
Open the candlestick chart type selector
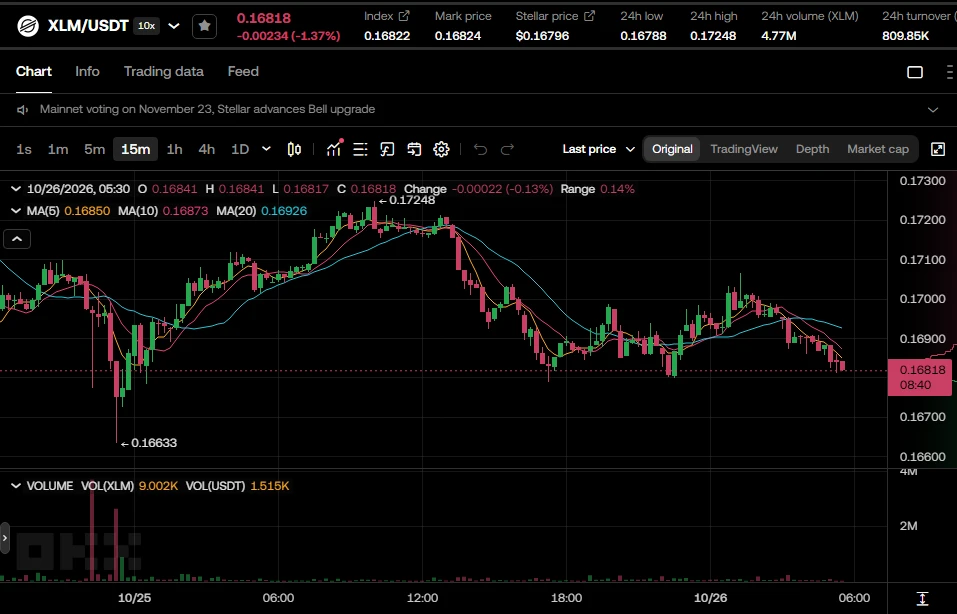click(x=294, y=150)
